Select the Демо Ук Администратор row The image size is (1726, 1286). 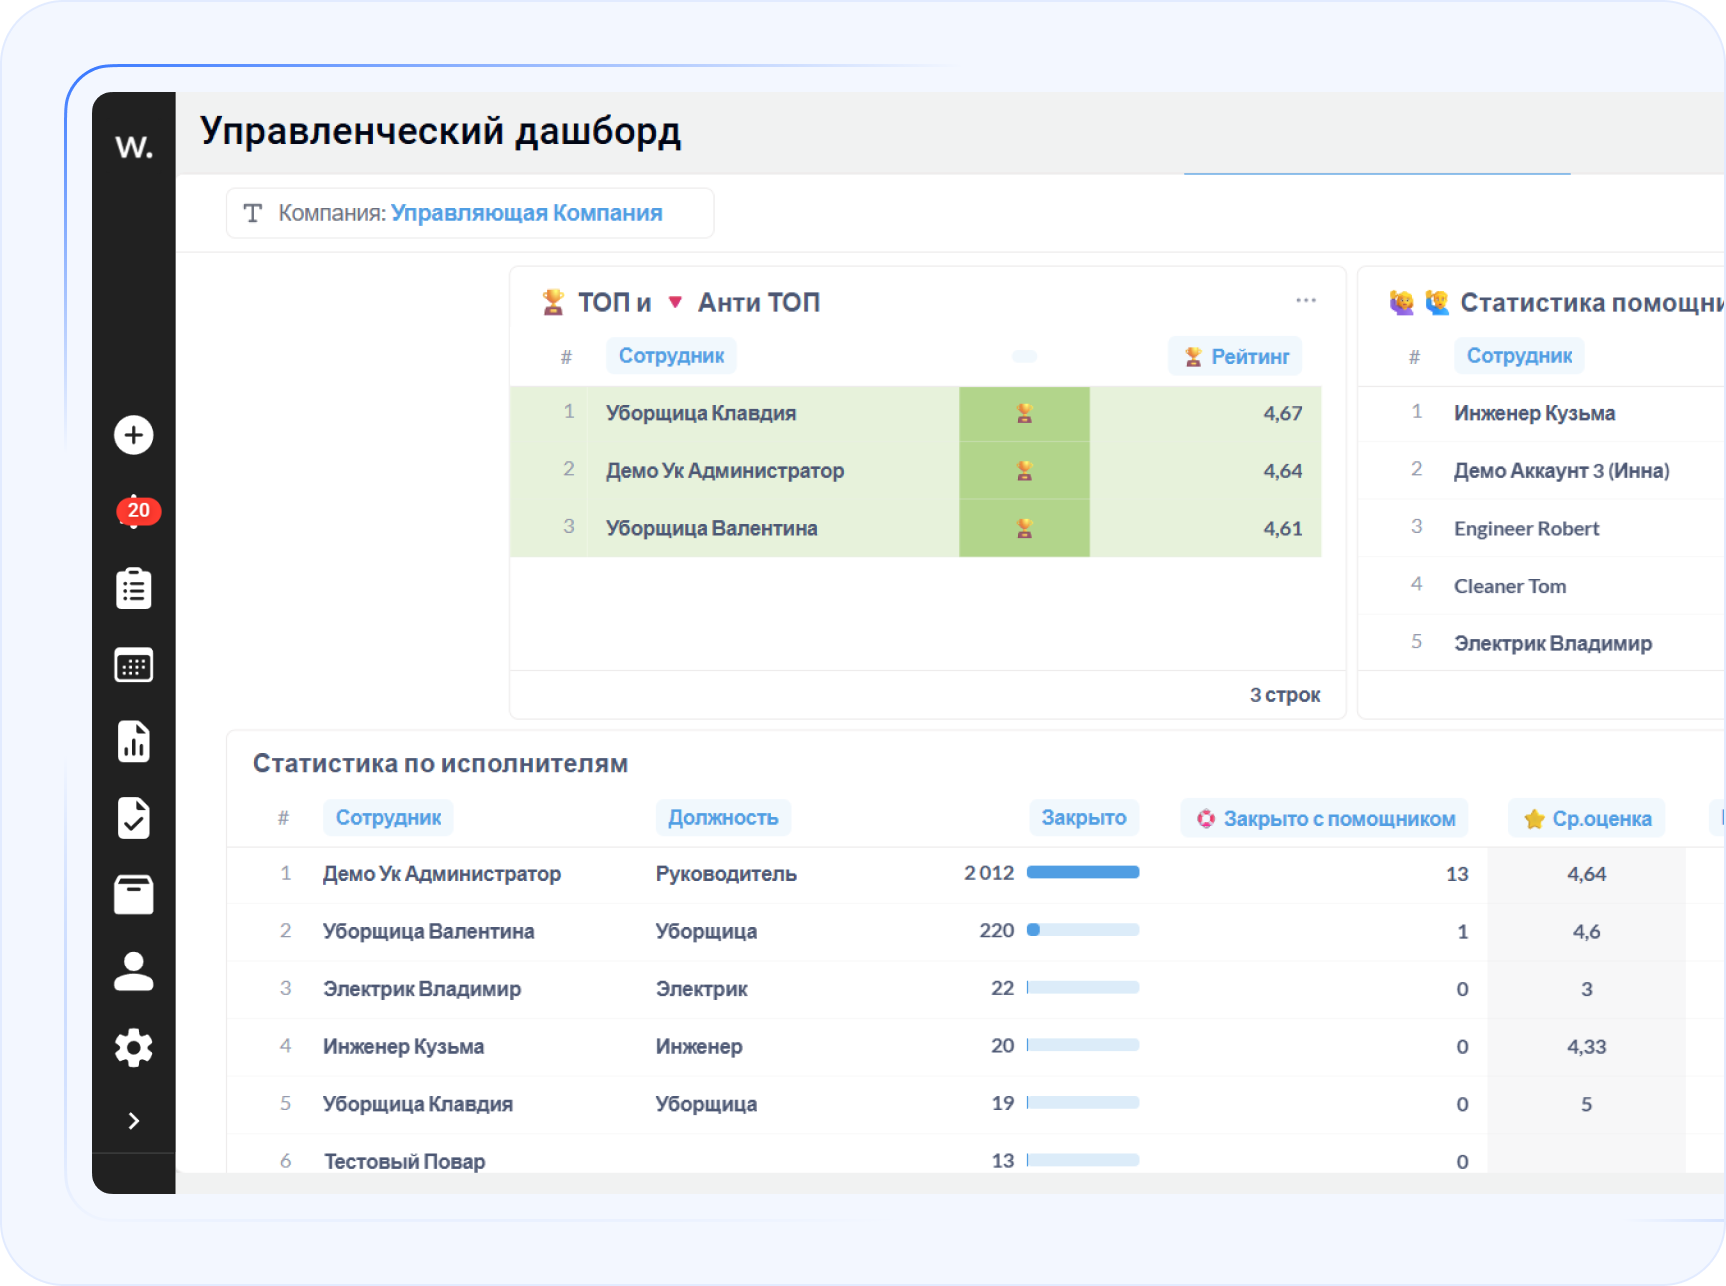click(442, 873)
